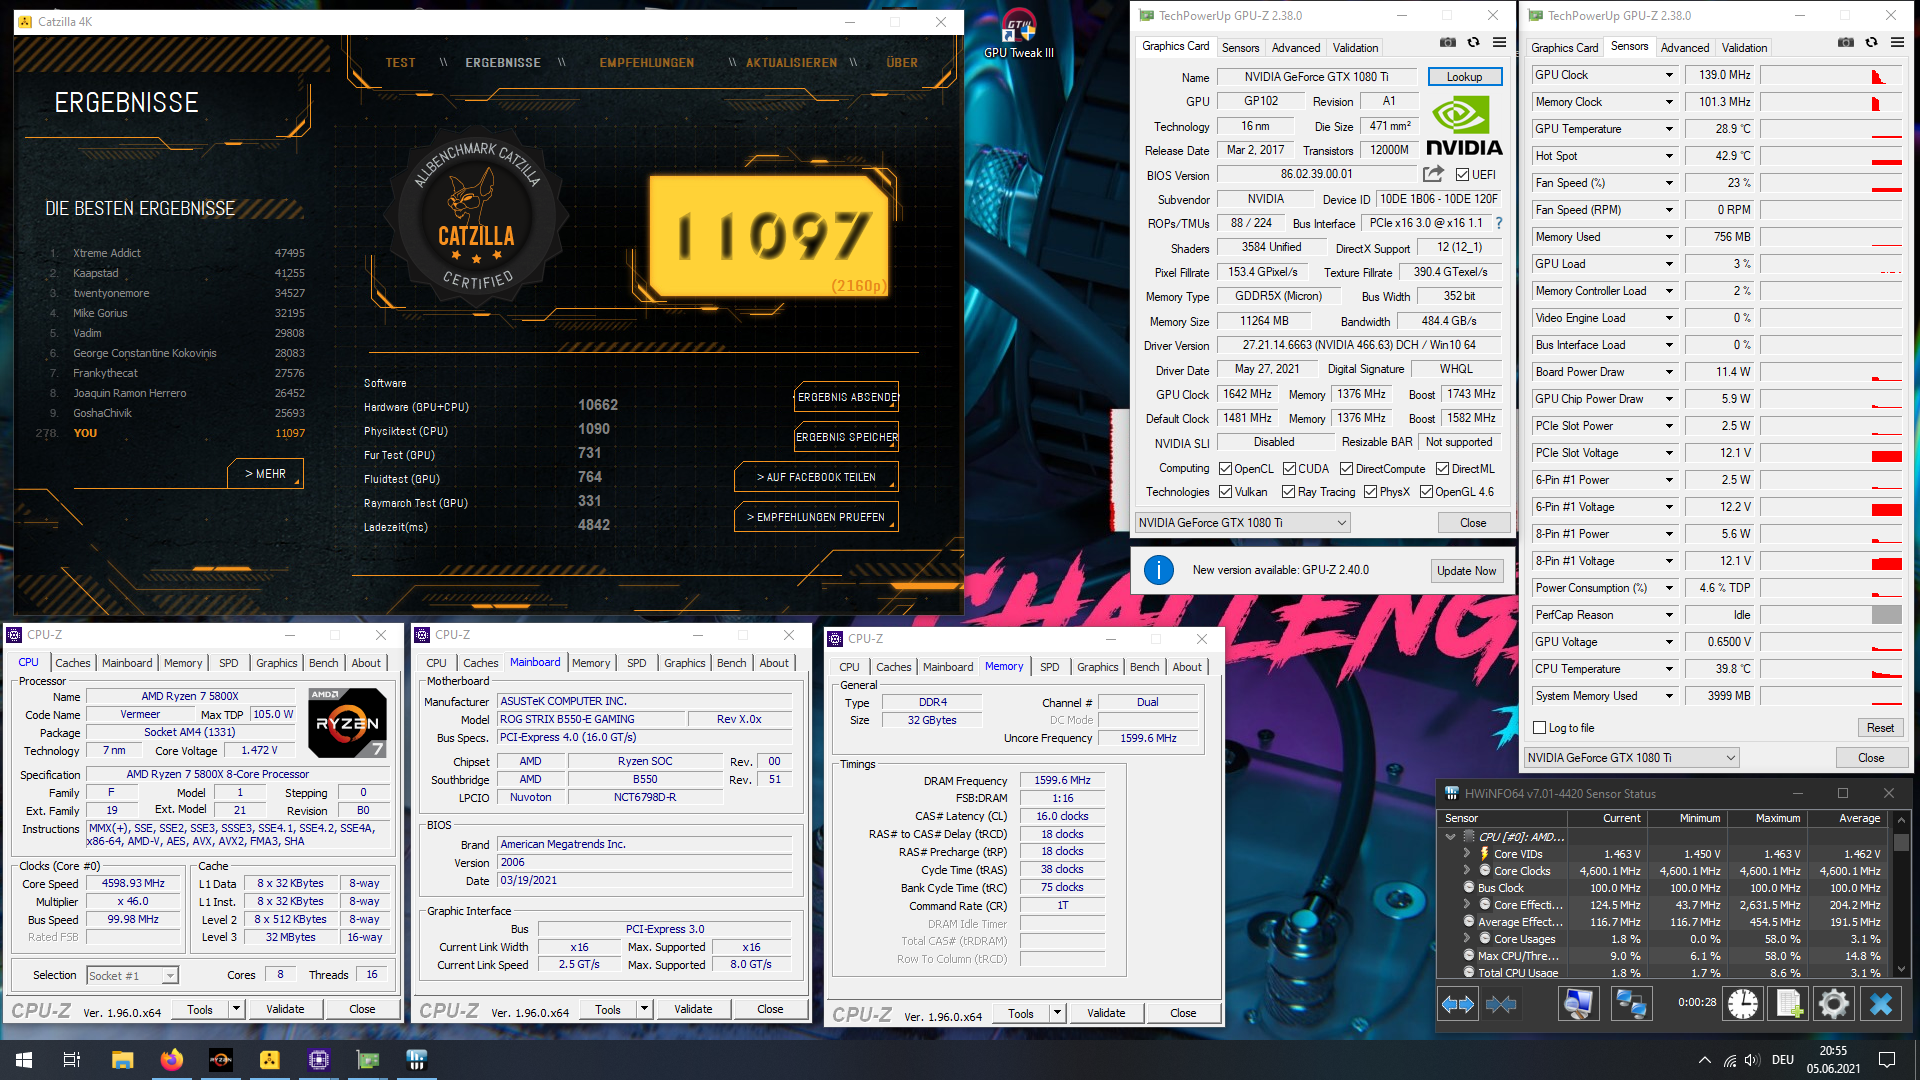This screenshot has height=1080, width=1920.
Task: Click Ryzen Master taskbar icon
Action: pos(220,1060)
